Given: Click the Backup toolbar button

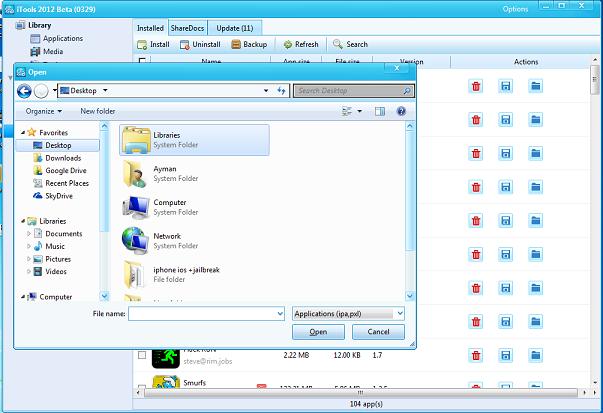Looking at the screenshot, I should point(249,45).
